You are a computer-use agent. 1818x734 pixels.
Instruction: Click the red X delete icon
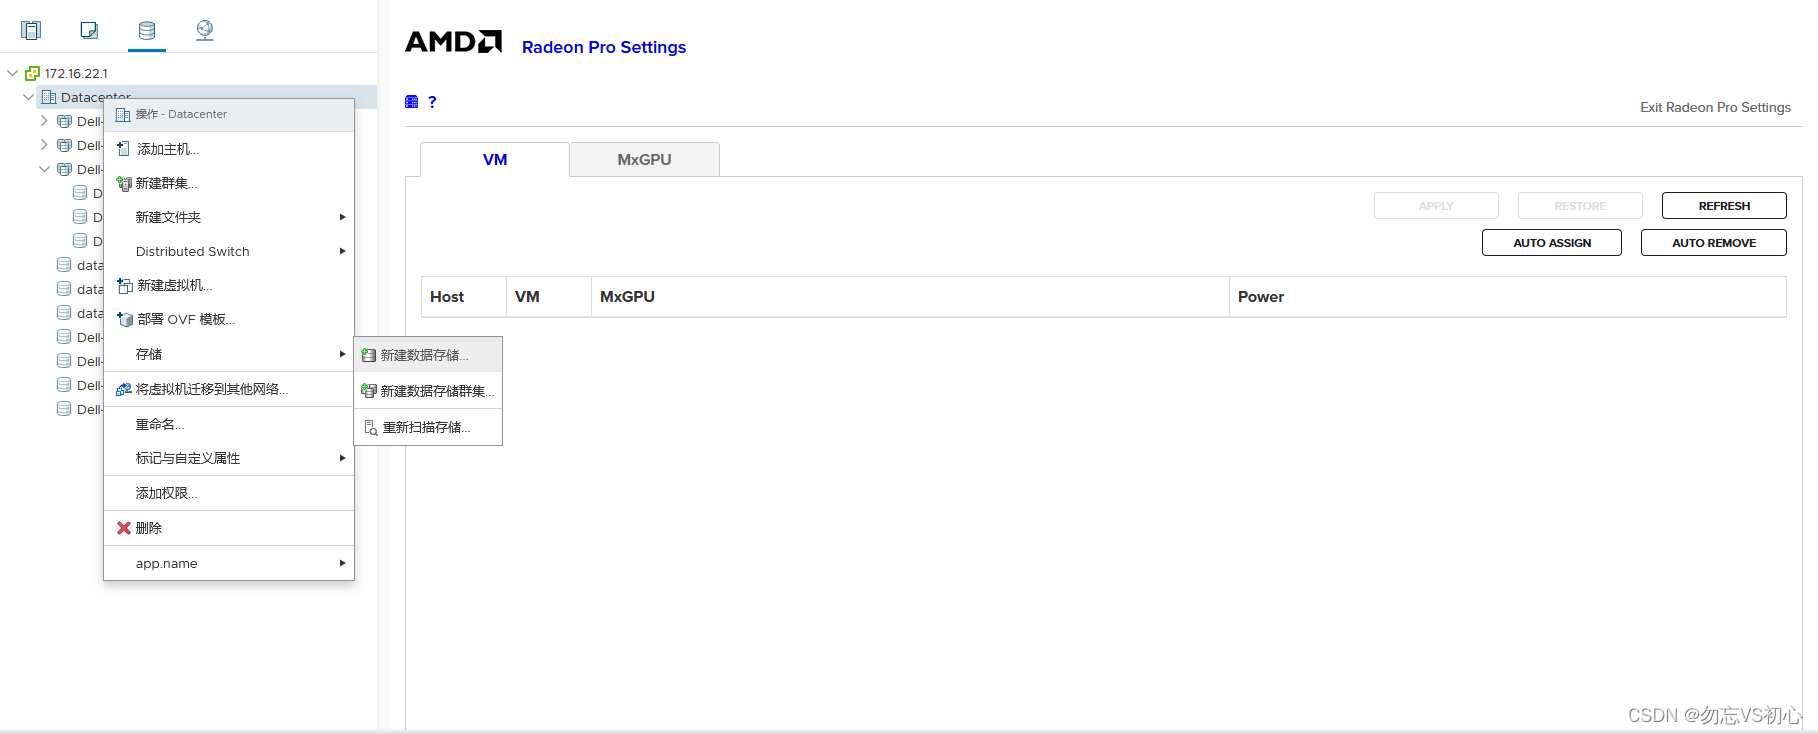click(124, 528)
